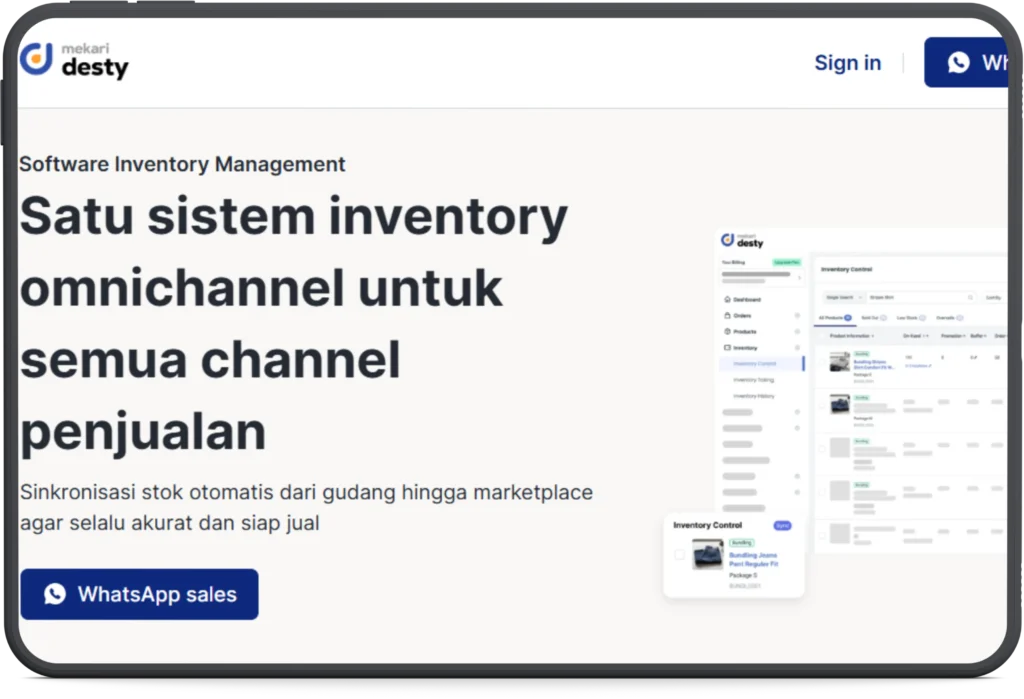The width and height of the screenshot is (1024, 699).
Task: Click the Mekari Desty logo in the header
Action: pyautogui.click(x=74, y=60)
